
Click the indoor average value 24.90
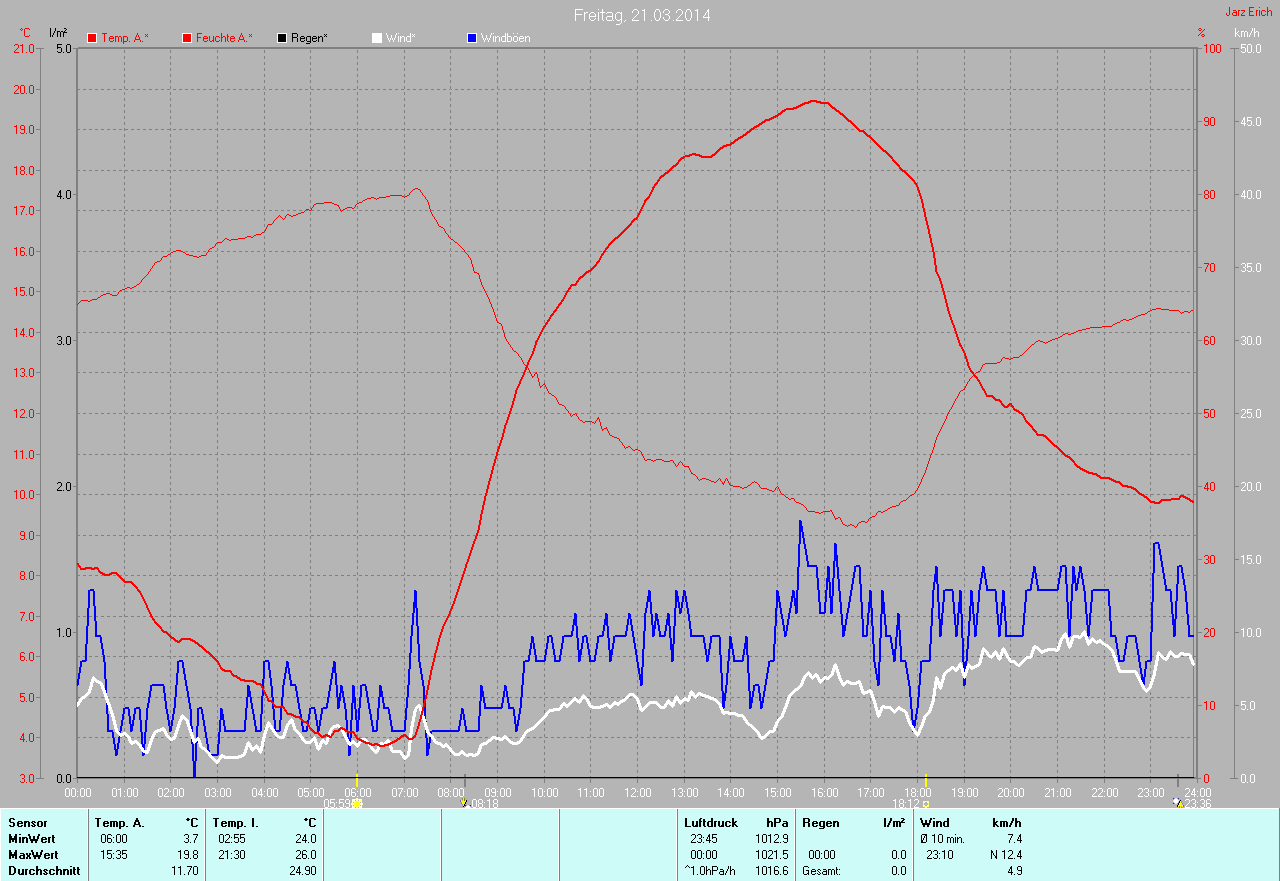coord(301,871)
